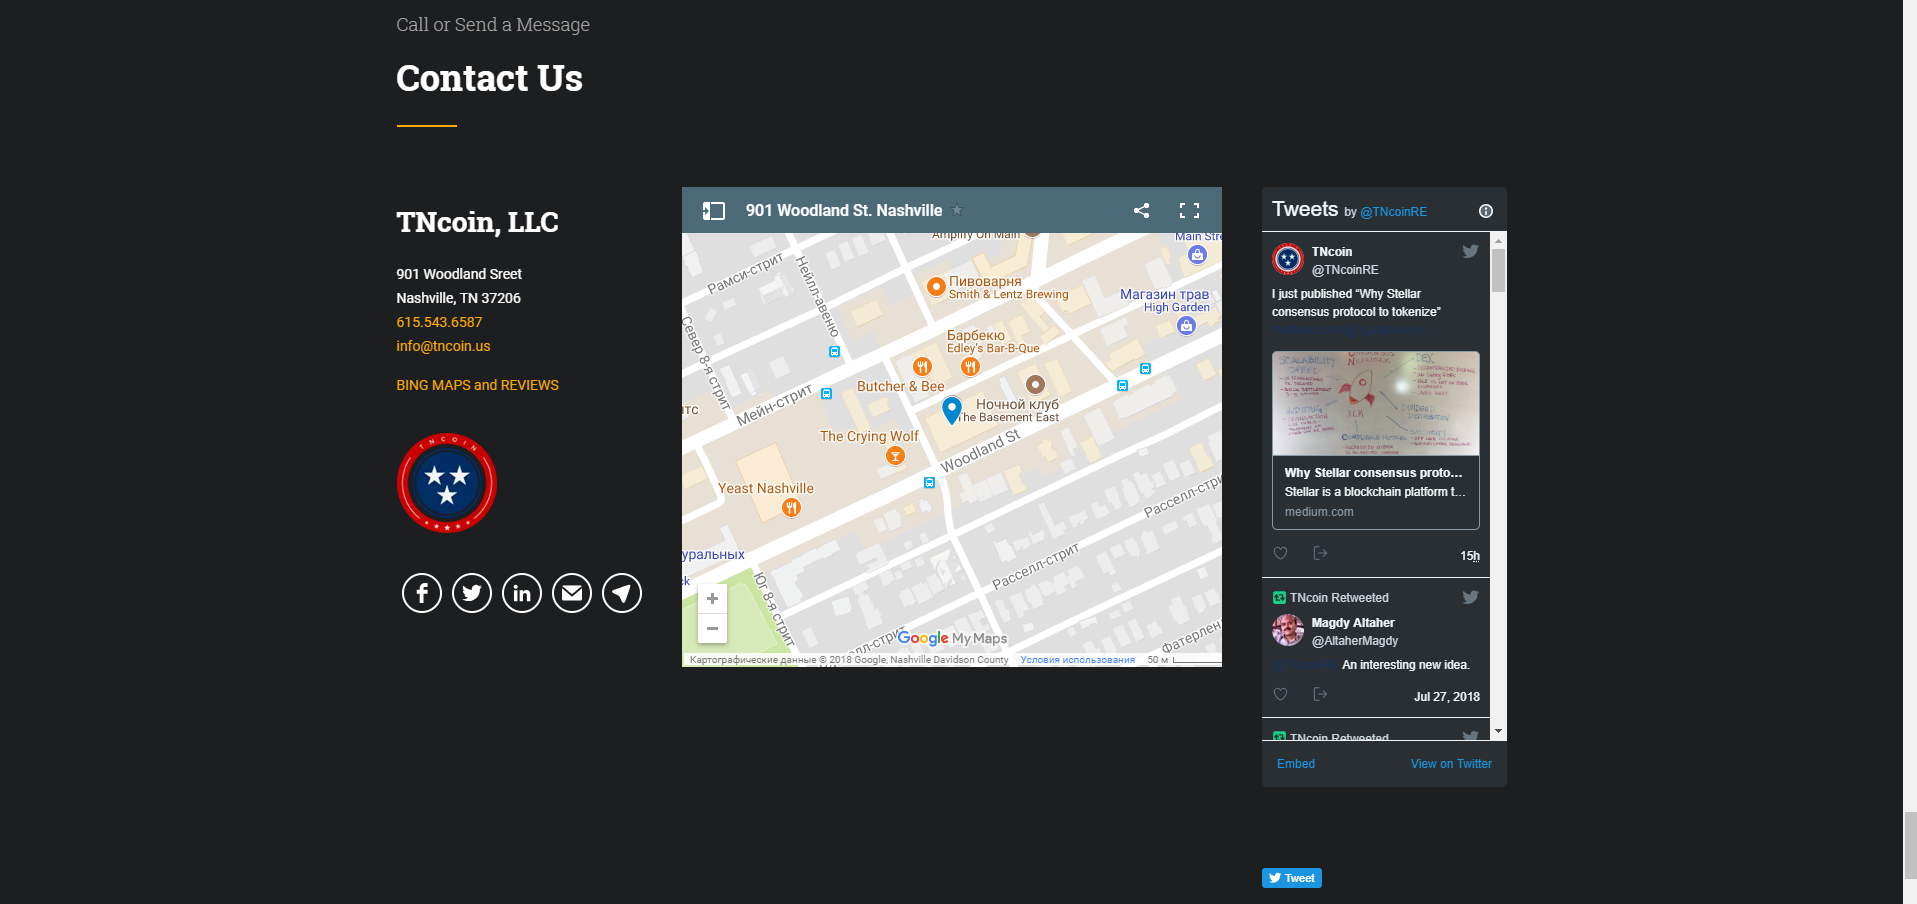Screen dimensions: 1917x904
Task: Open map terms of use link
Action: pyautogui.click(x=1077, y=660)
